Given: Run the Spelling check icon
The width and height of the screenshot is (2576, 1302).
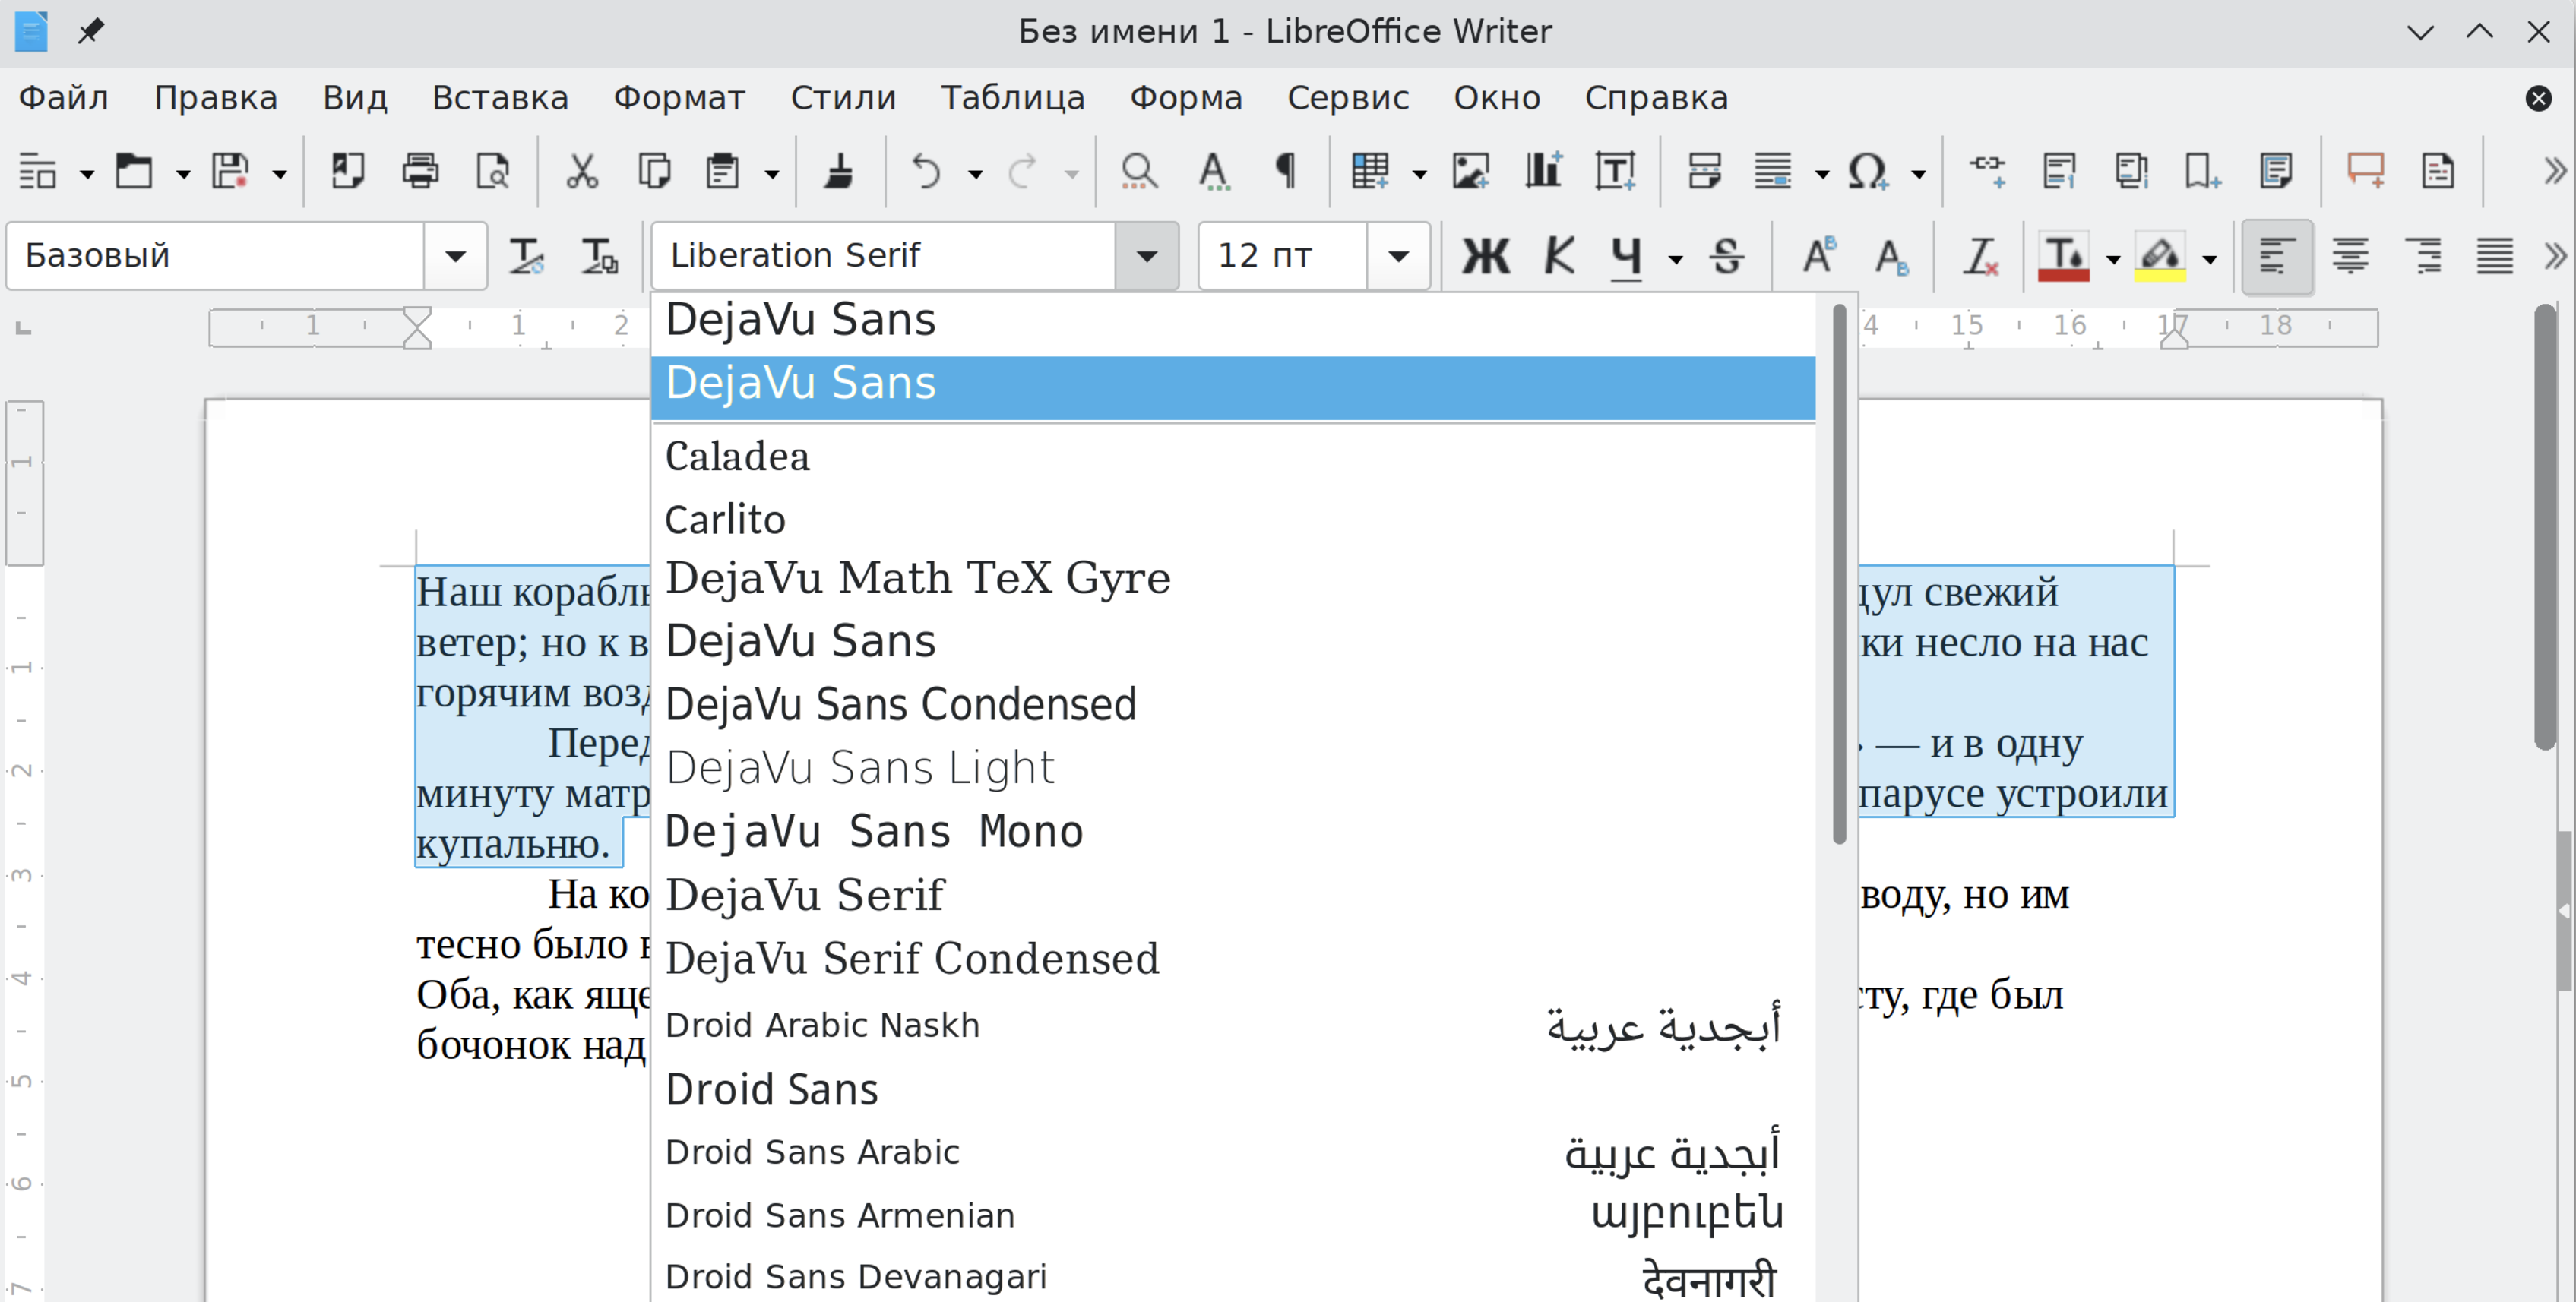Looking at the screenshot, I should click(1213, 172).
